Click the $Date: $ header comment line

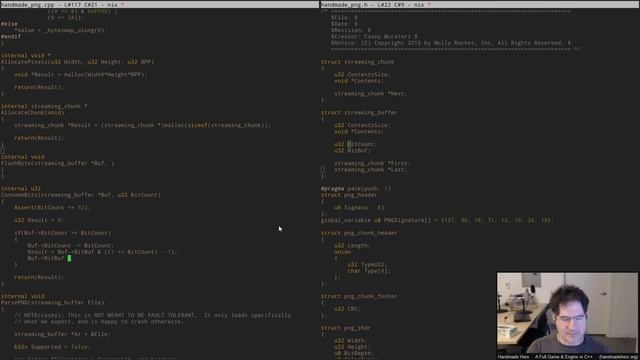point(344,24)
